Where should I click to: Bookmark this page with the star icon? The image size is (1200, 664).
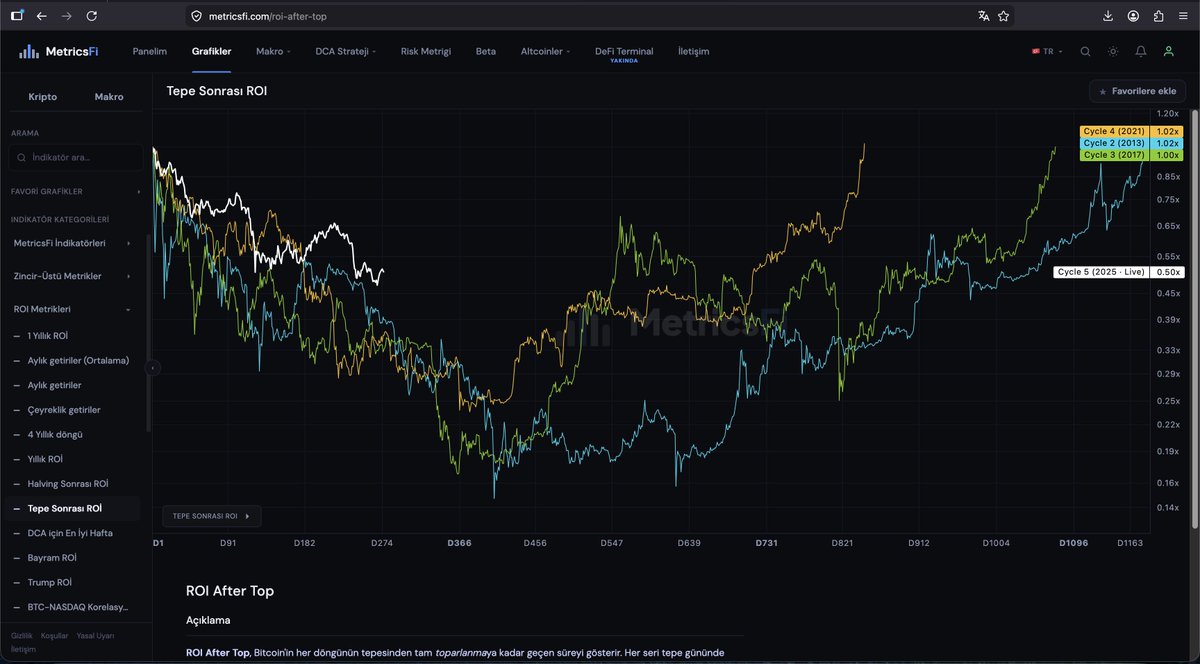tap(1003, 16)
